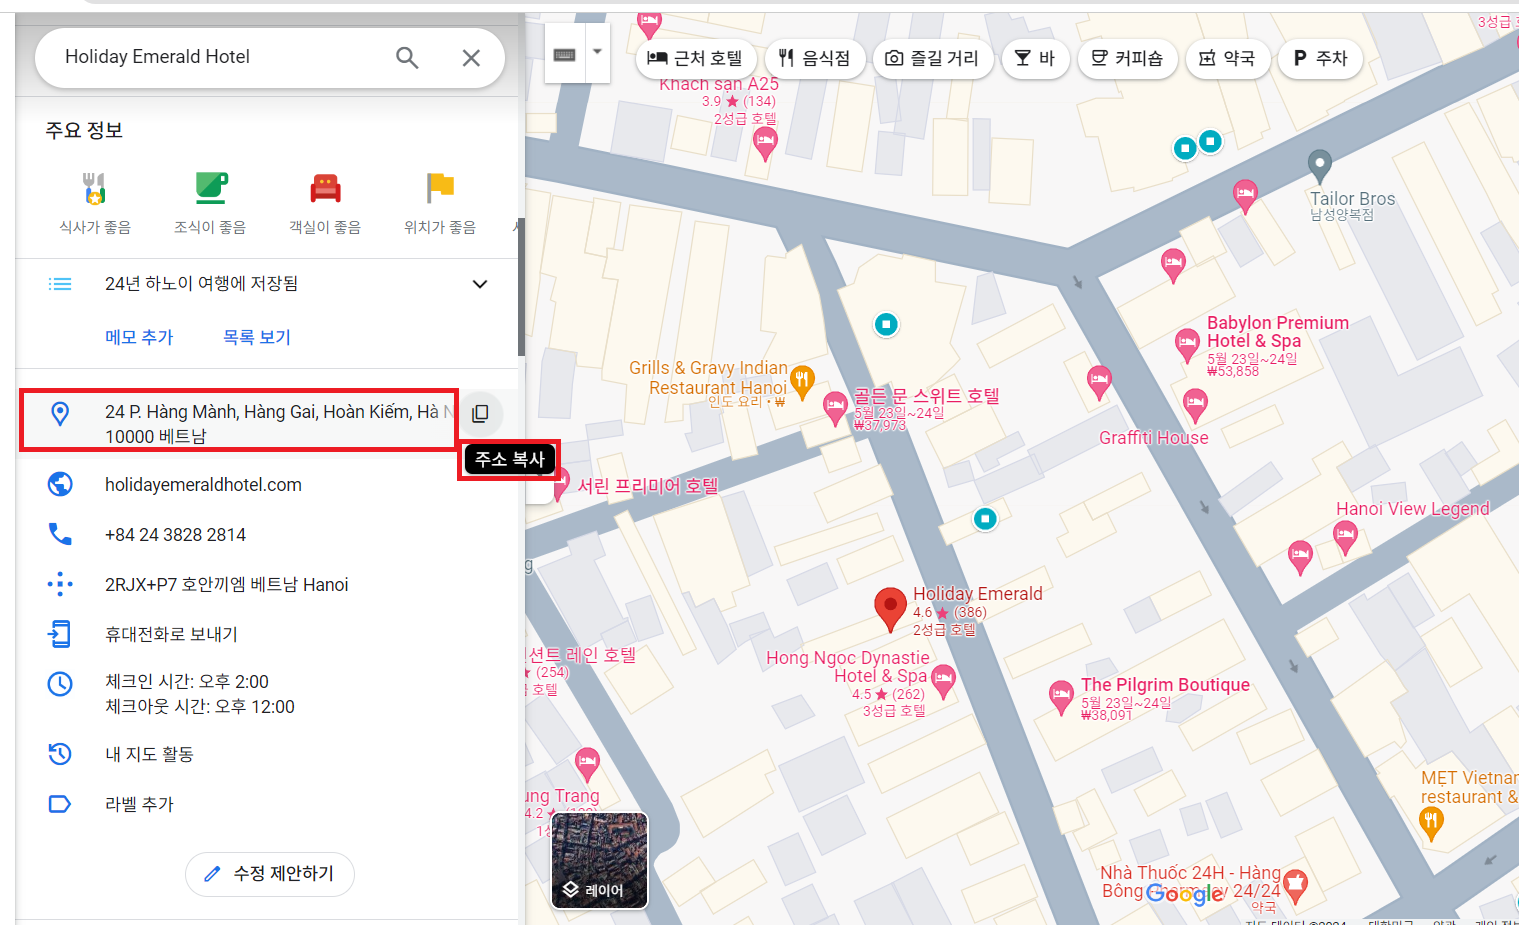Screen dimensions: 1519x925
Task: Click the Babylon Premium Hotel & Spa marker
Action: click(1187, 346)
